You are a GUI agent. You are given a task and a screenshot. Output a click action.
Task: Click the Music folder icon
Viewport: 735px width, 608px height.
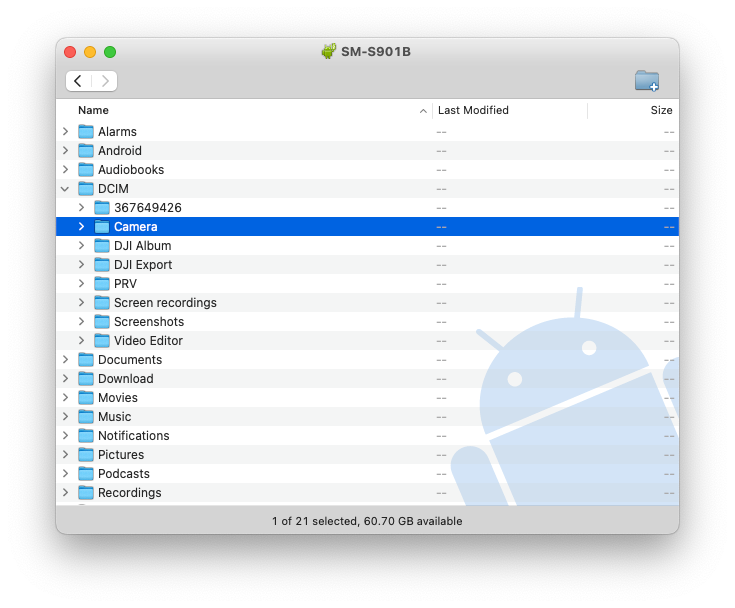pos(86,416)
